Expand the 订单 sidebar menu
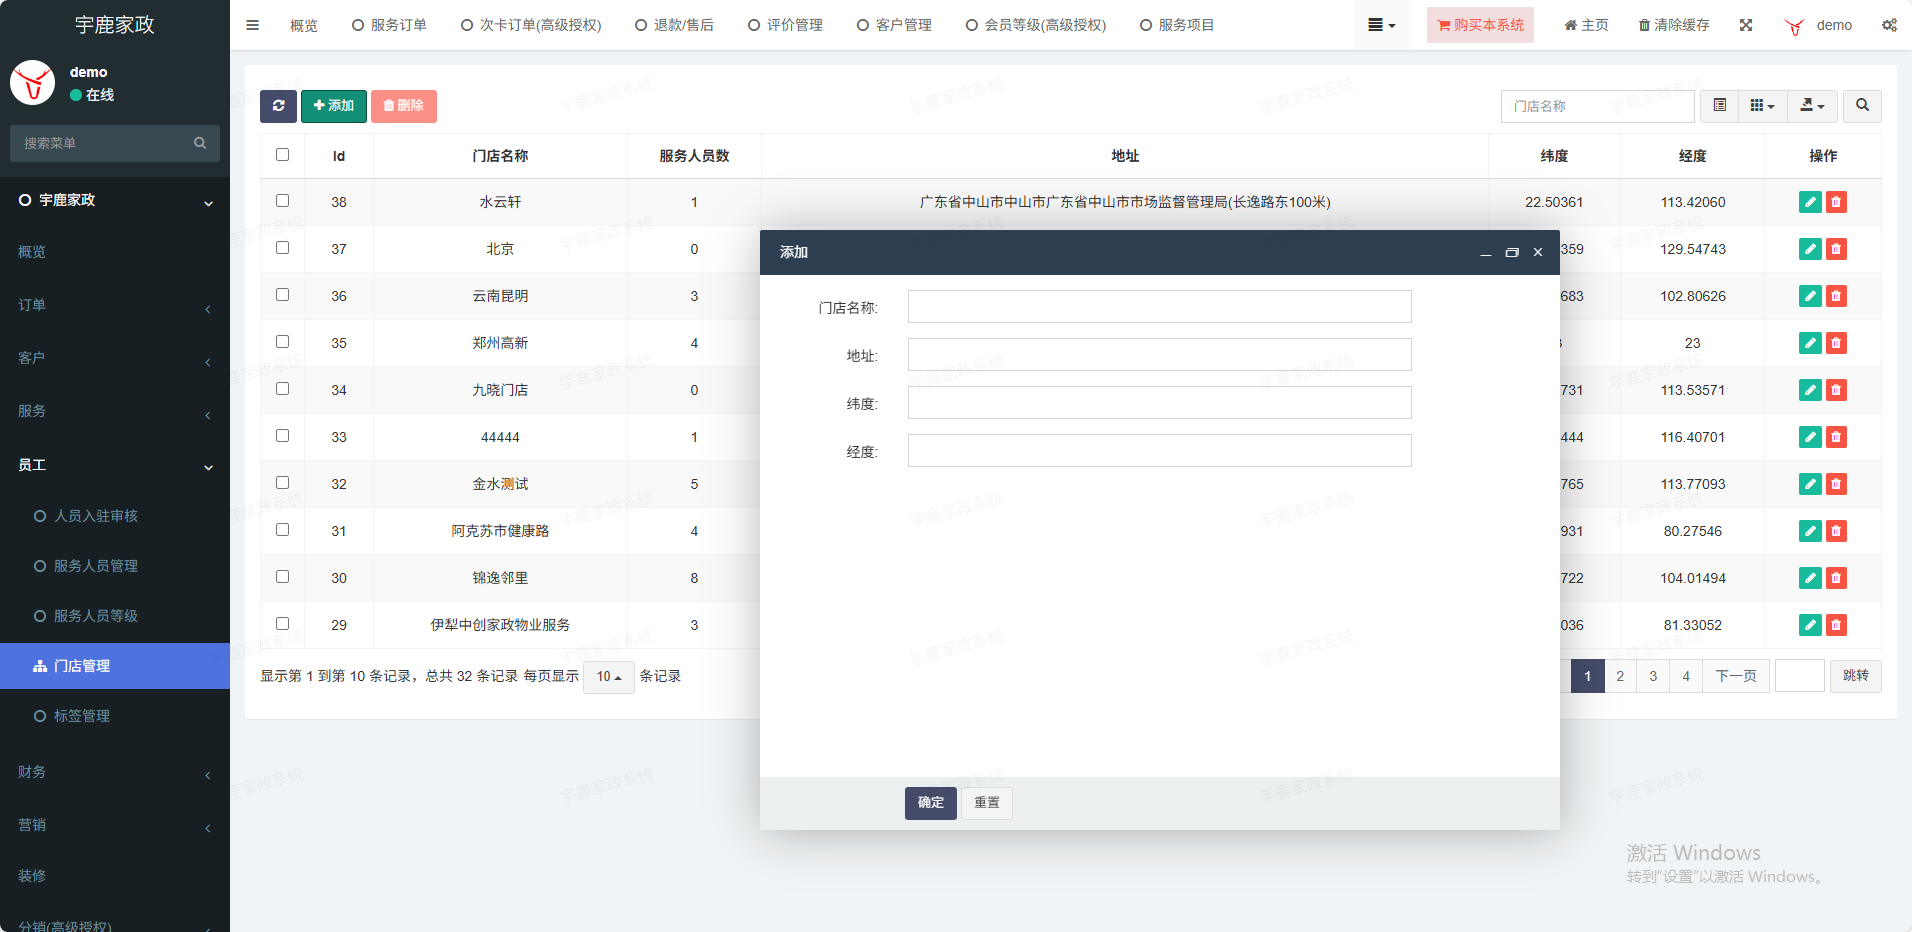Screen dimensions: 1912x932 click(x=115, y=305)
